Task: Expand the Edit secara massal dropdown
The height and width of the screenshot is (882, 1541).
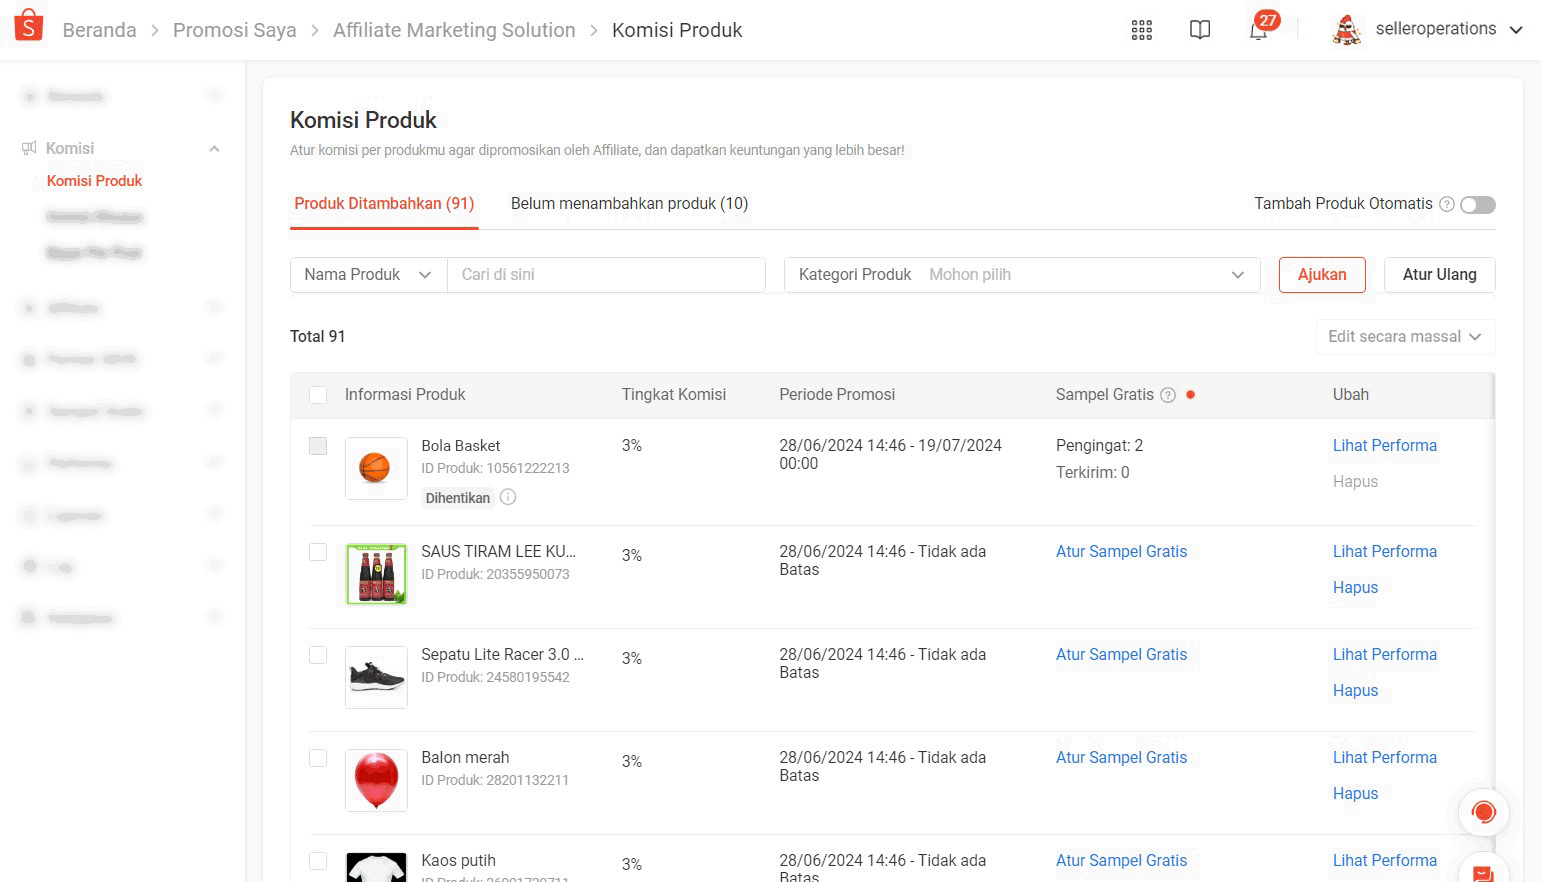Action: [x=1404, y=336]
